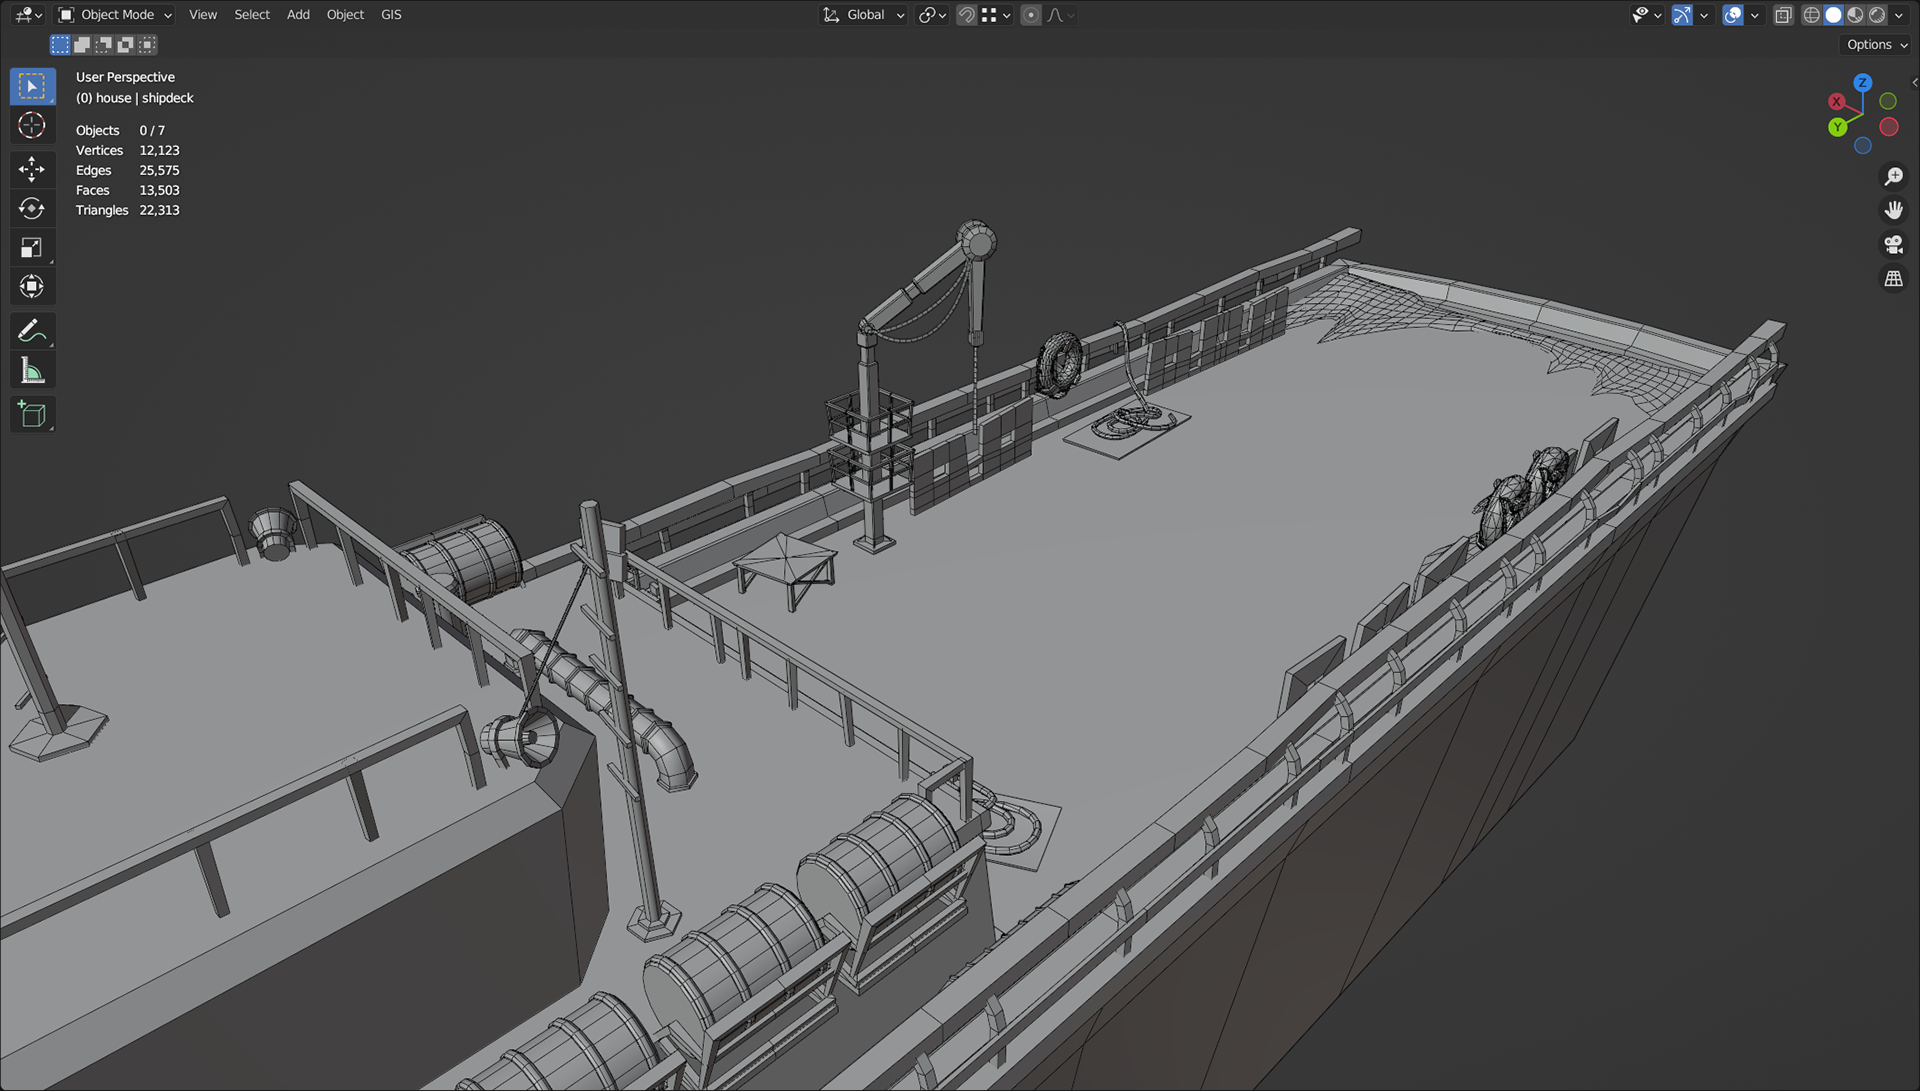Switch to wireframe shading
The width and height of the screenshot is (1920, 1091).
click(x=1811, y=15)
